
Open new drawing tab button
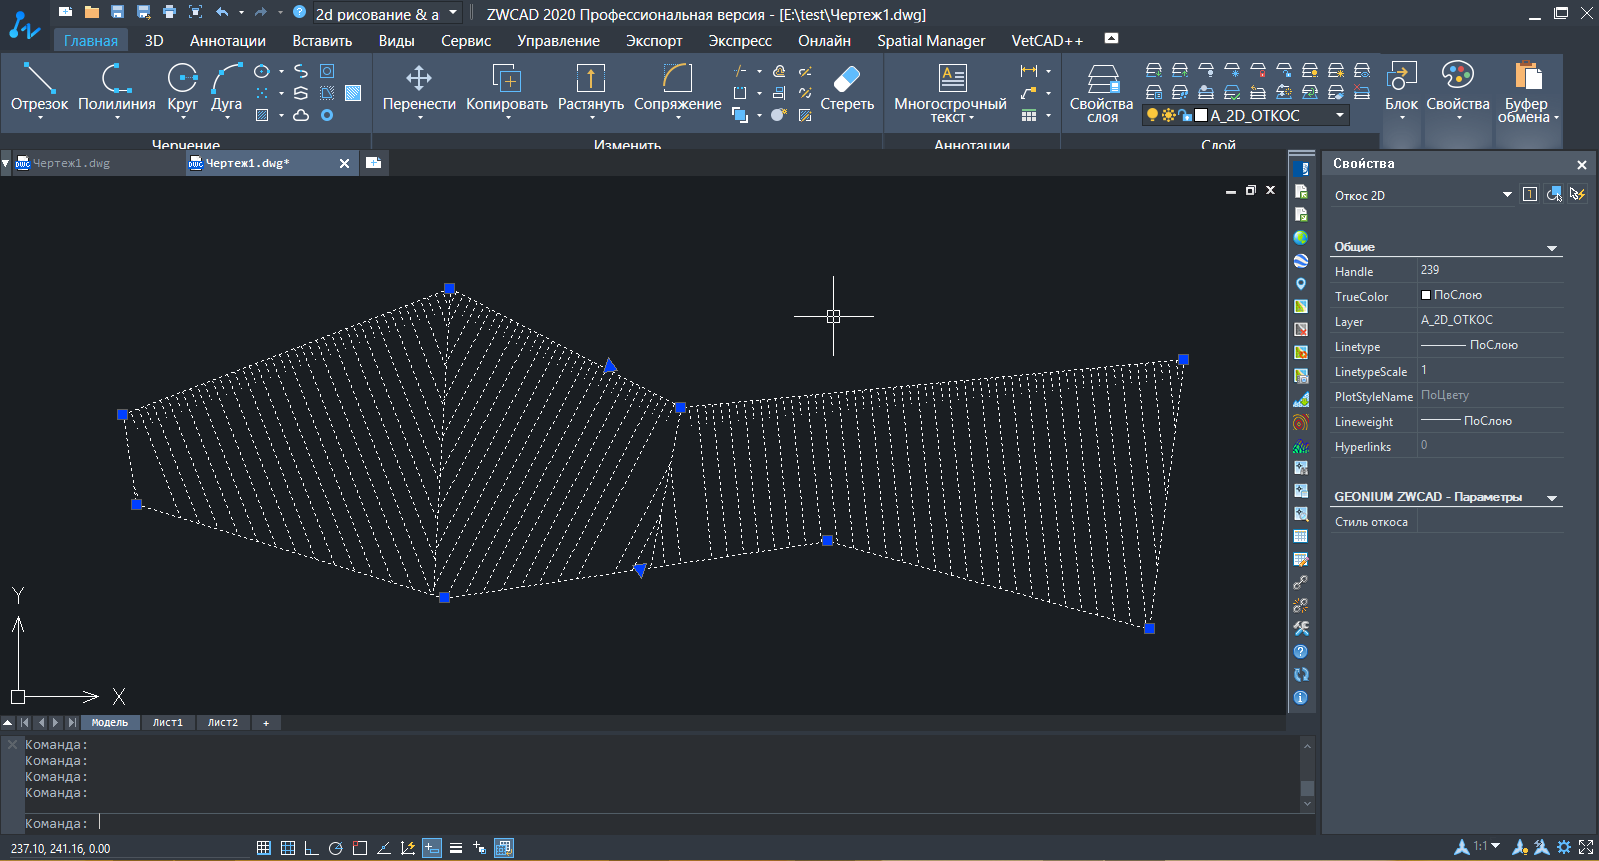(373, 162)
